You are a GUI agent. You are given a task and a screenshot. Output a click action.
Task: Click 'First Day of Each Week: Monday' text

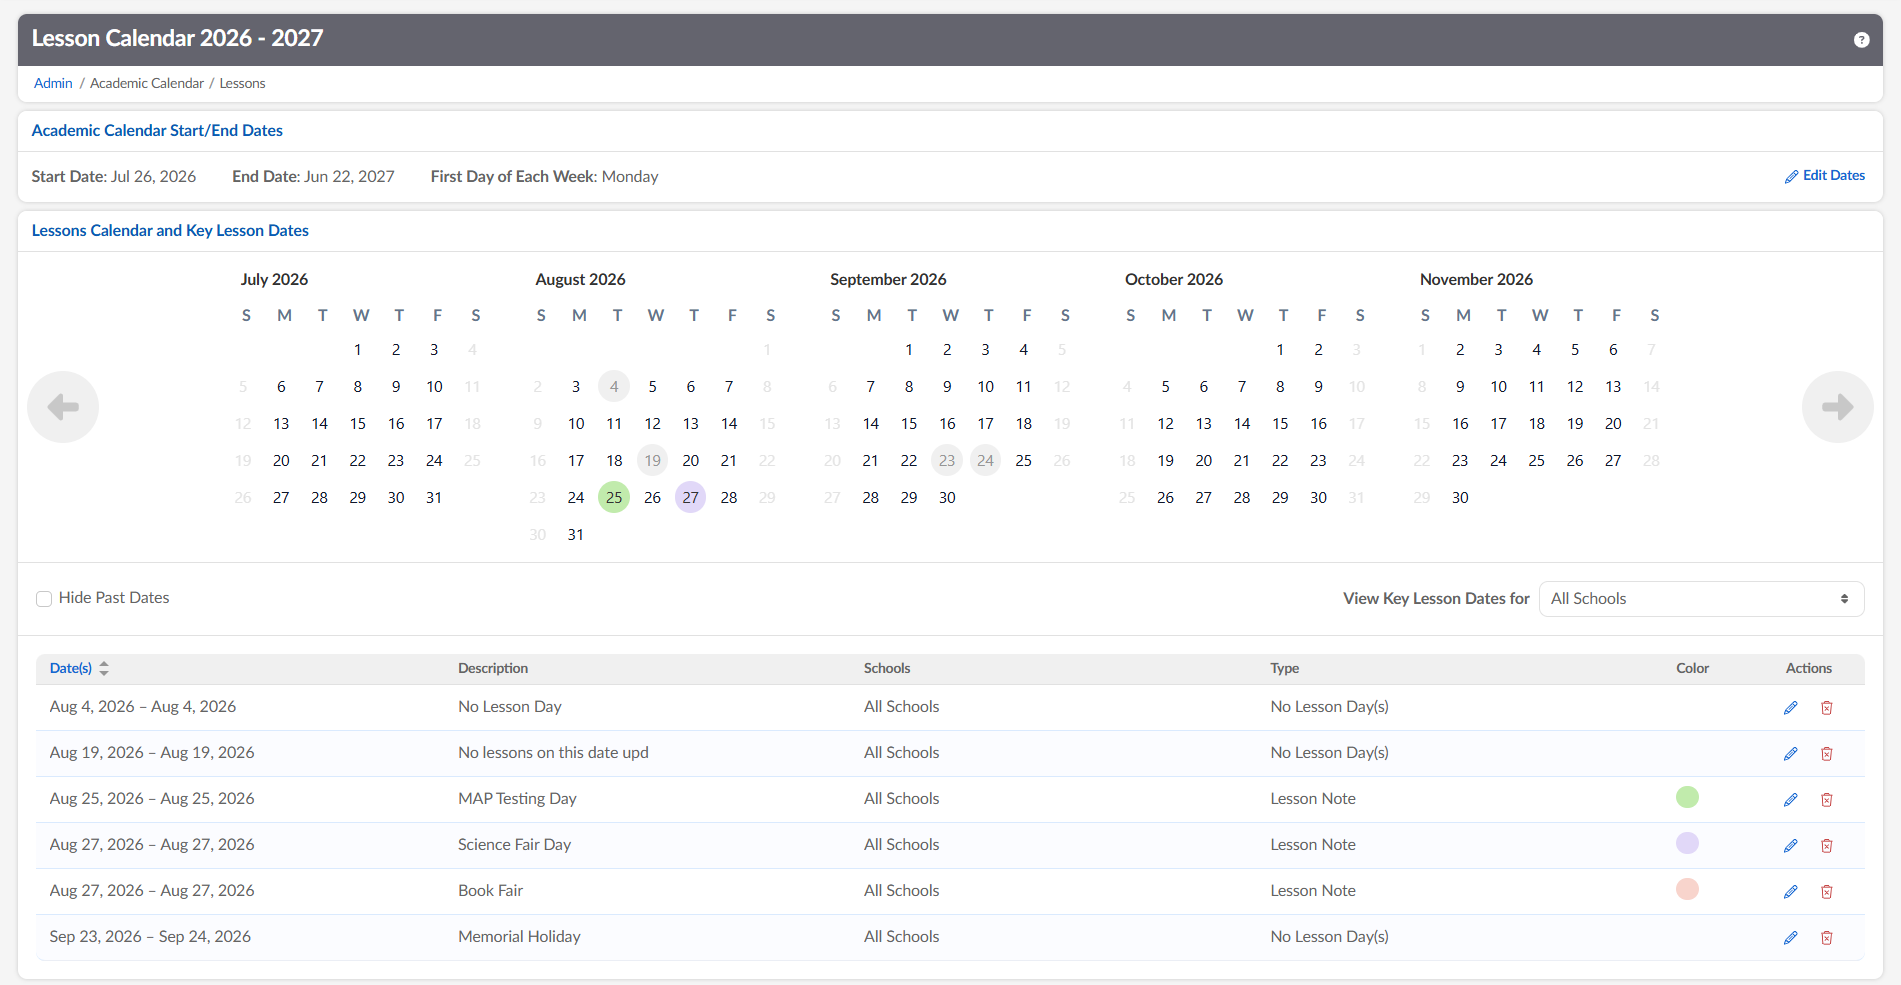click(x=544, y=177)
